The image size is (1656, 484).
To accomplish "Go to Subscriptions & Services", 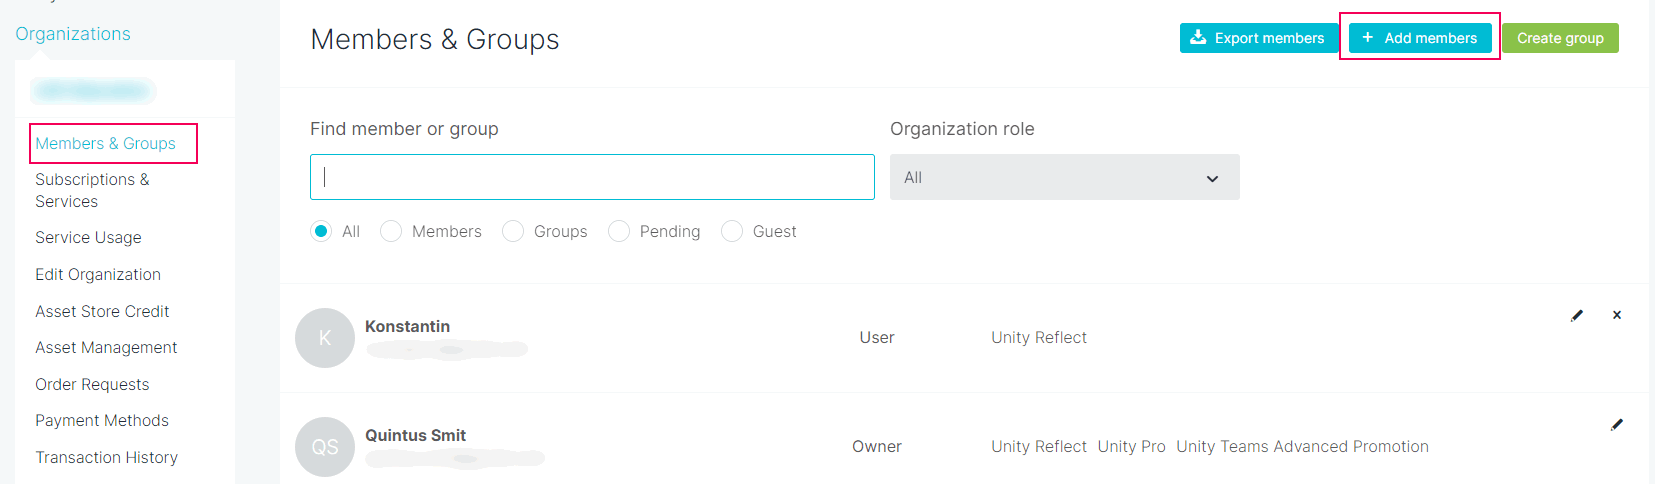I will (x=92, y=190).
